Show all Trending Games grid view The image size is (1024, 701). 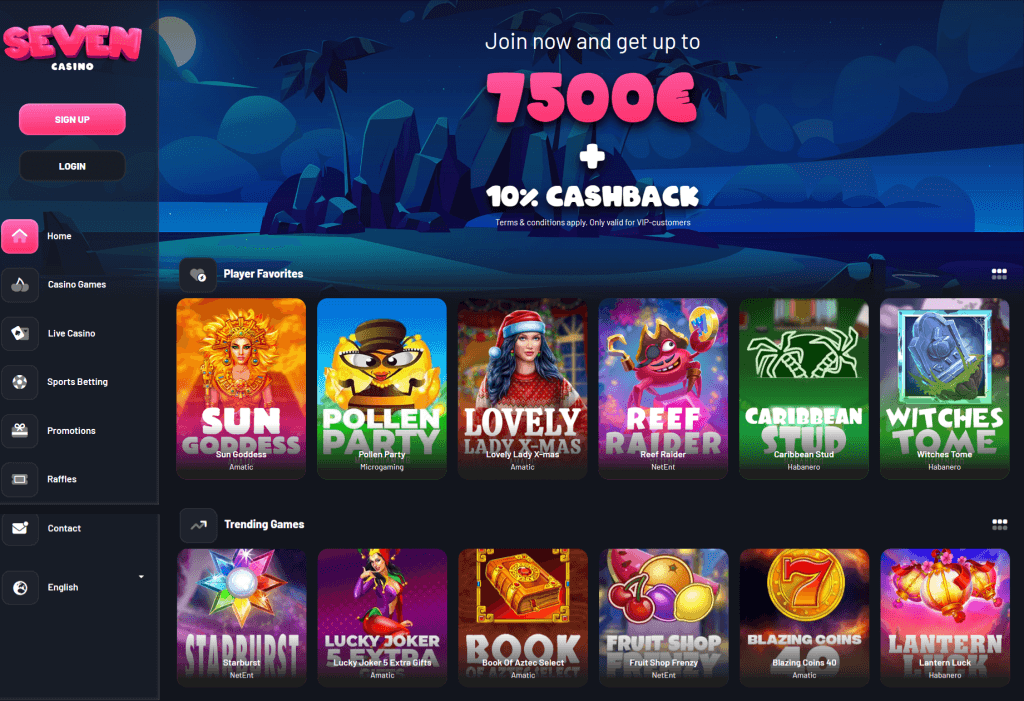999,524
